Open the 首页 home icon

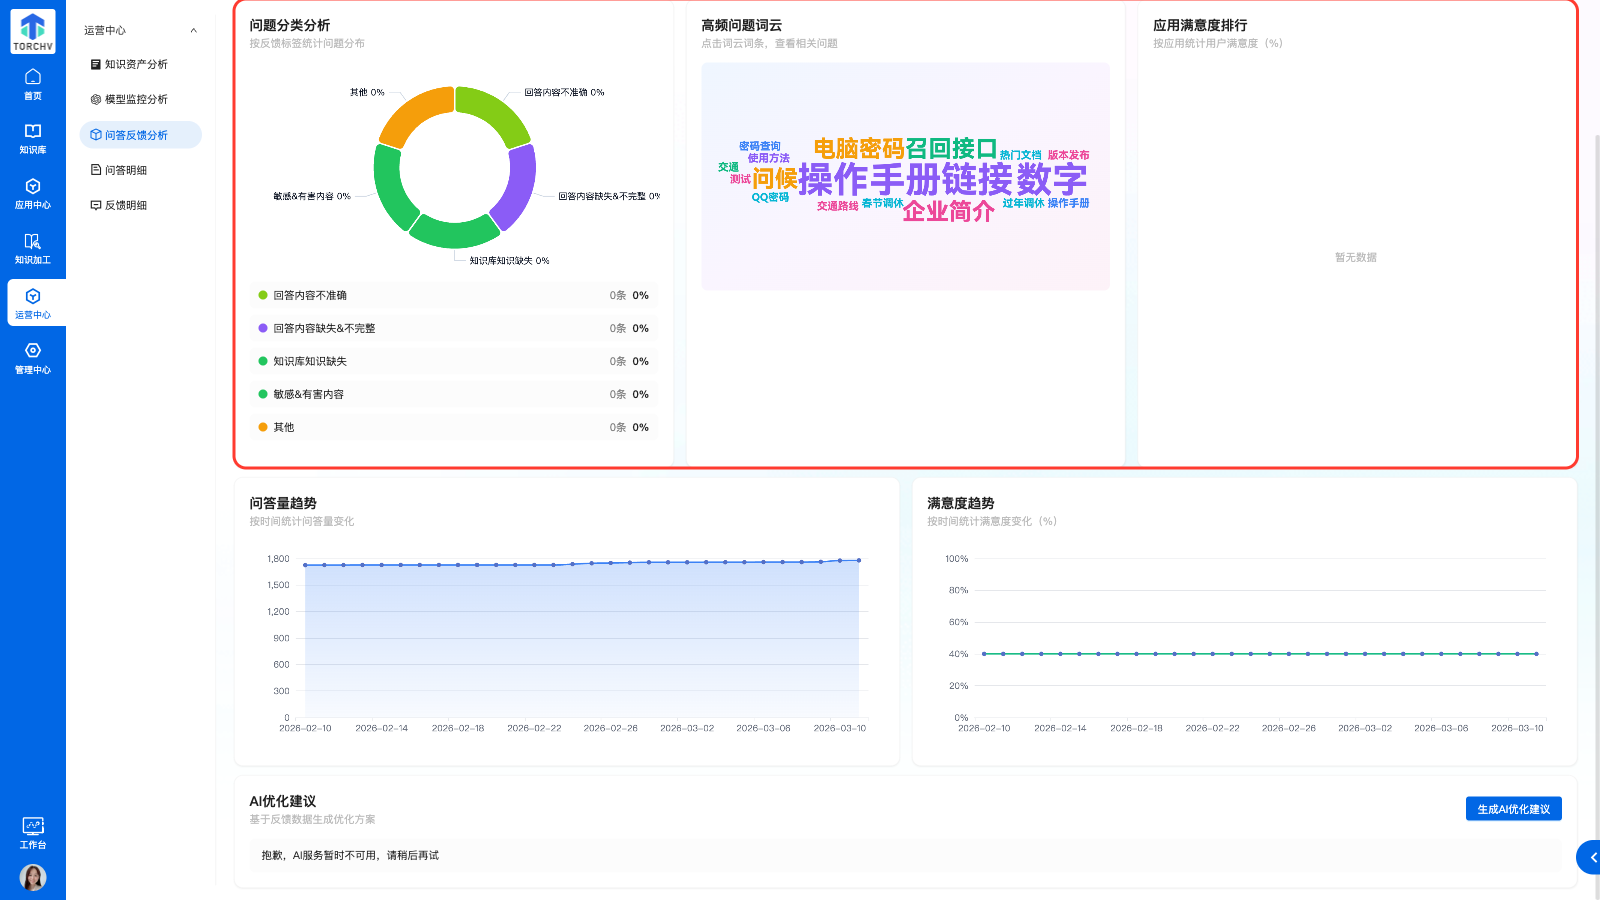(x=33, y=84)
